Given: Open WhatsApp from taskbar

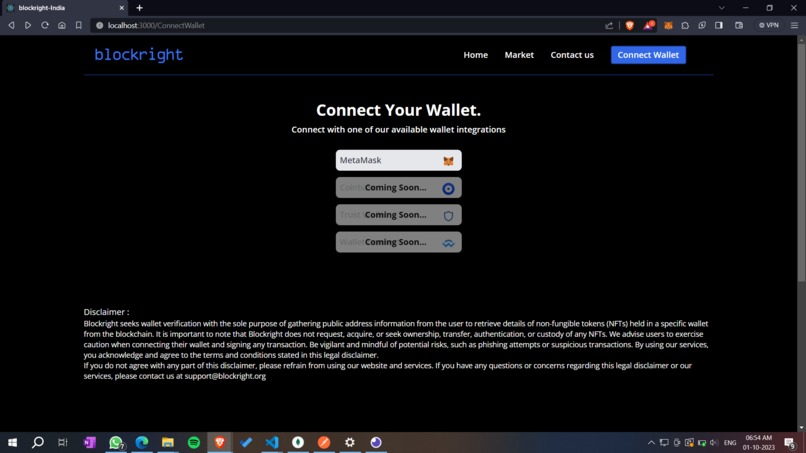Looking at the screenshot, I should coord(116,442).
